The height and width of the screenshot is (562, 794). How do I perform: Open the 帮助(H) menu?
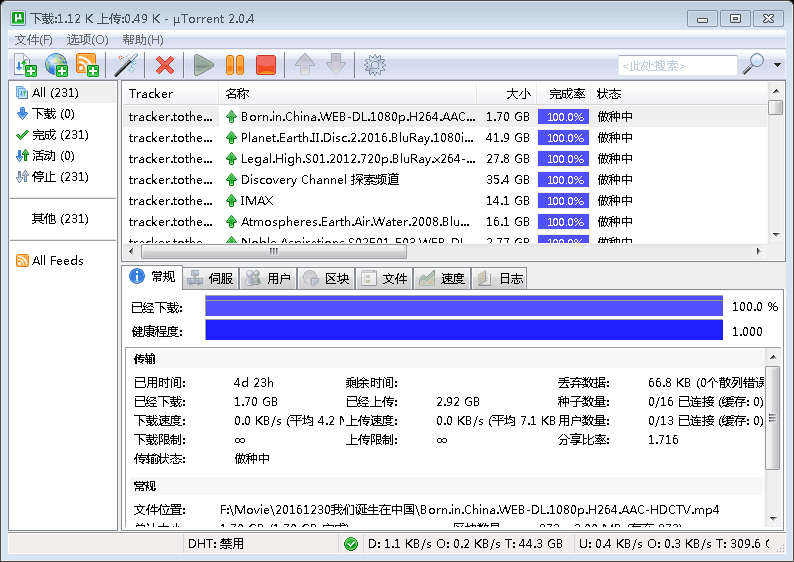tap(143, 39)
